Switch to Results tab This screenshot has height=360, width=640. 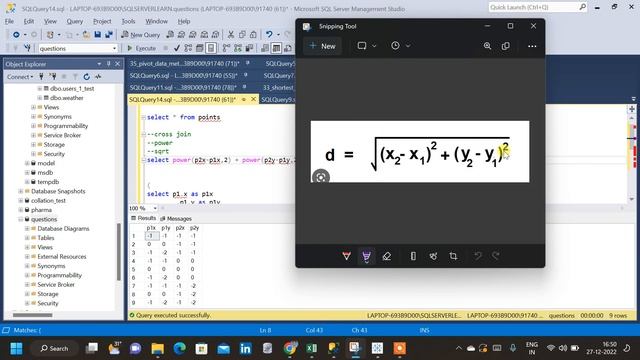tap(143, 218)
